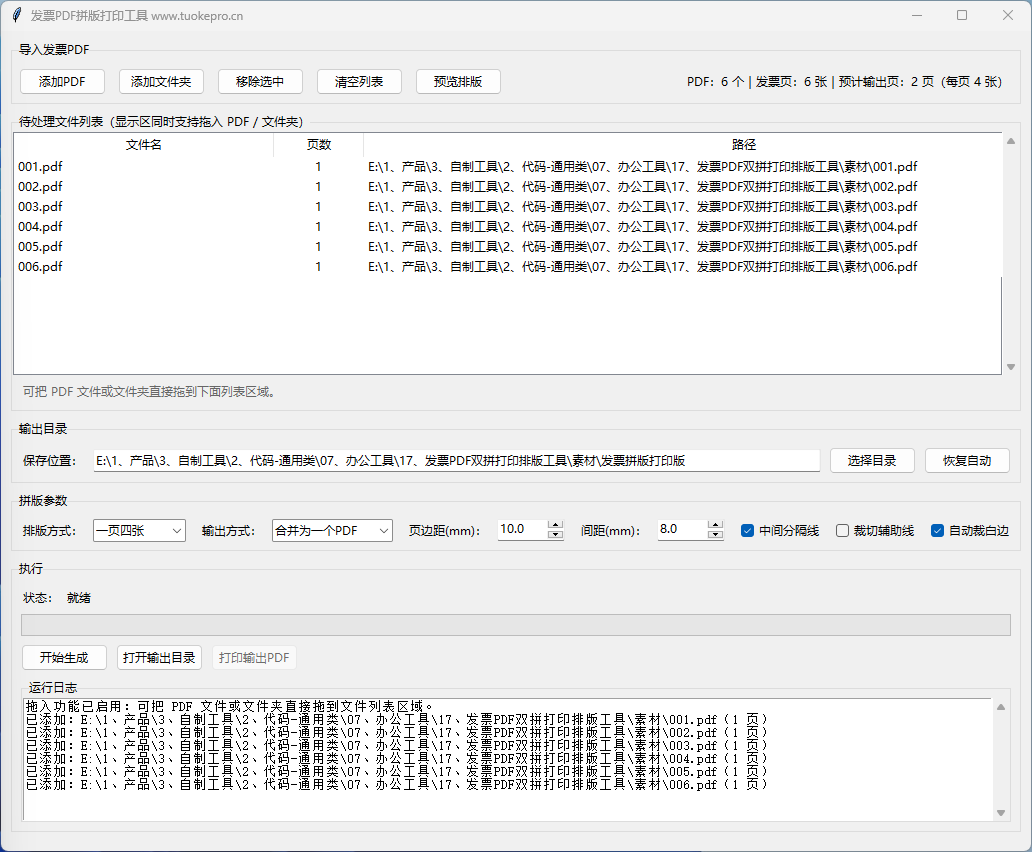Increase 页边距 value with up spinner arrow
This screenshot has height=852, width=1032.
[x=555, y=525]
